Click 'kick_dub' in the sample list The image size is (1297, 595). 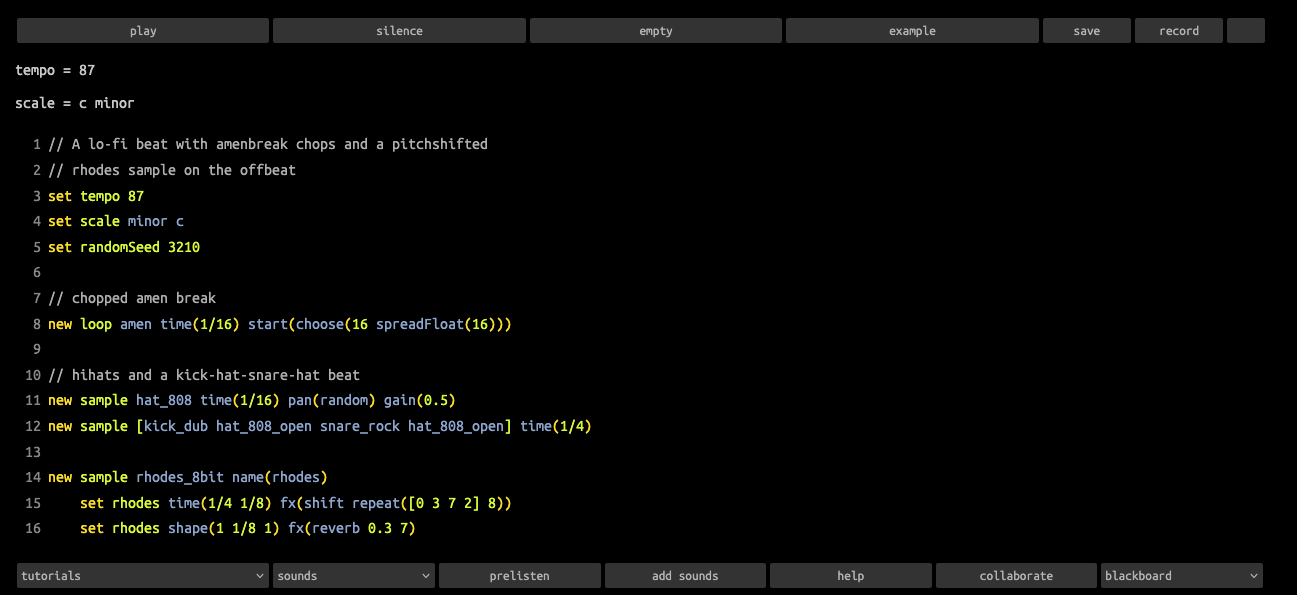click(176, 426)
